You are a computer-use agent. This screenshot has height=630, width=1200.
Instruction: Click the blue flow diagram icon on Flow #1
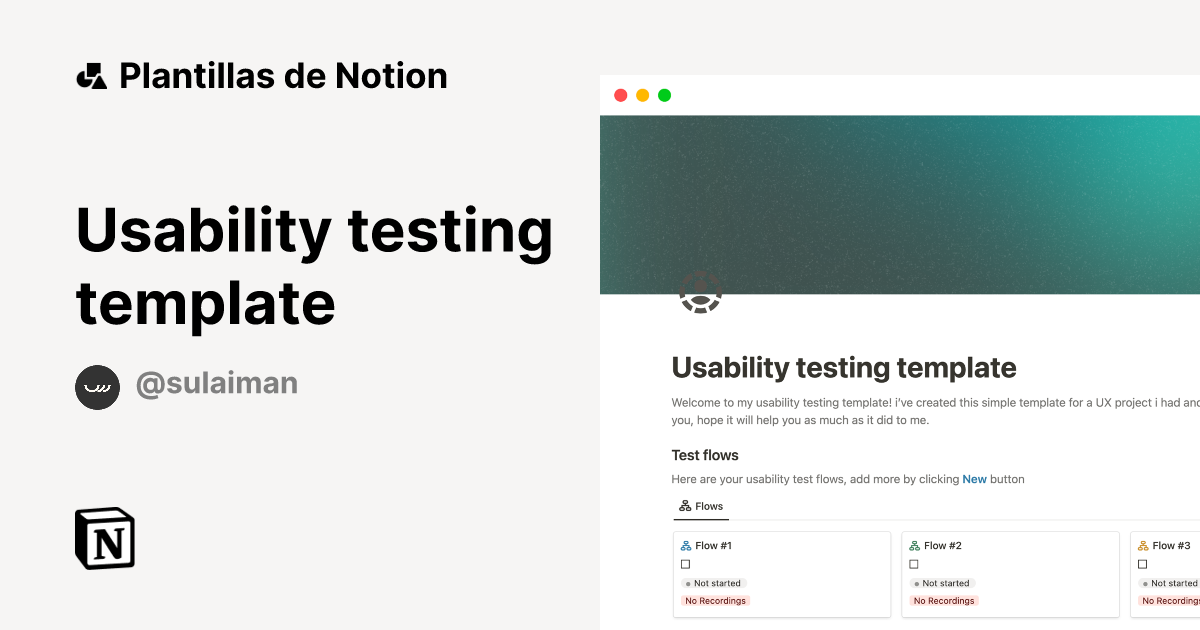coord(685,545)
